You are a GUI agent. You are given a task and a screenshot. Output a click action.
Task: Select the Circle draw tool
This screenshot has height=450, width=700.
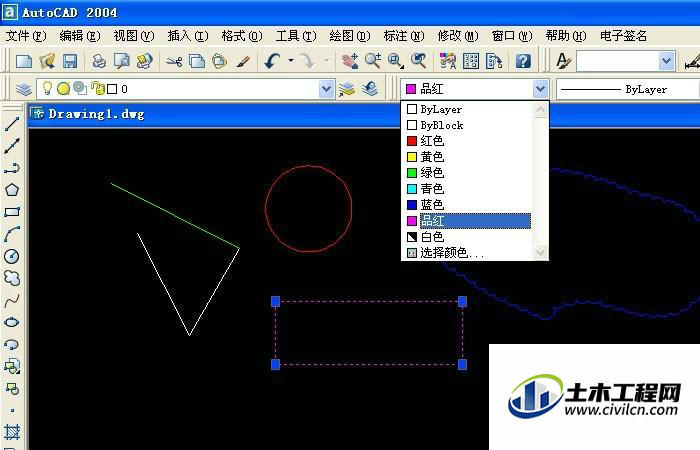click(x=12, y=256)
